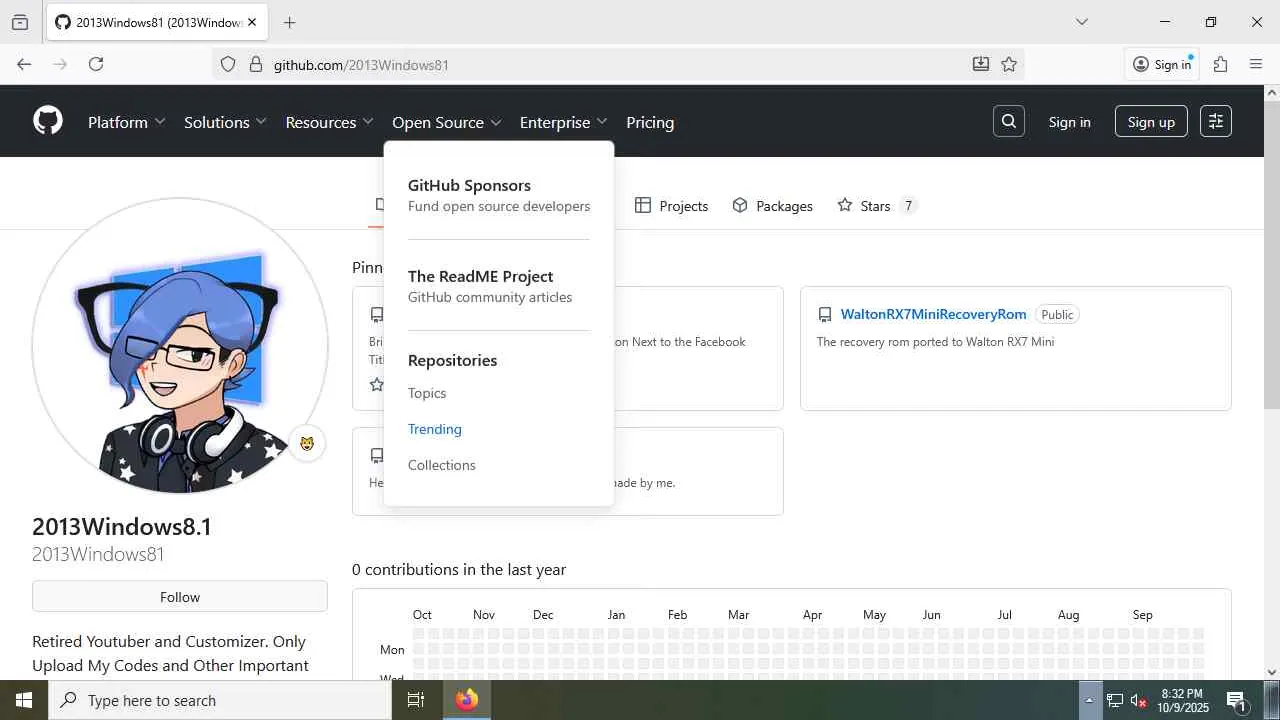Focus the Firefox address bar
Screen dimensions: 1280x720
tap(600, 64)
